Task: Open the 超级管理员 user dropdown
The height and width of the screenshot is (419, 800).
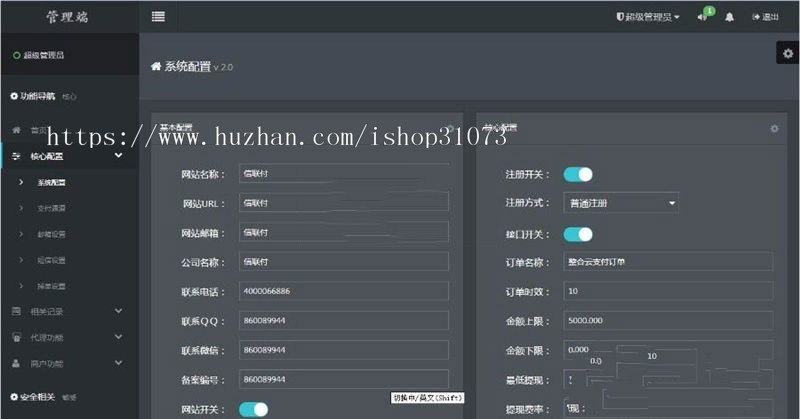Action: pos(648,17)
